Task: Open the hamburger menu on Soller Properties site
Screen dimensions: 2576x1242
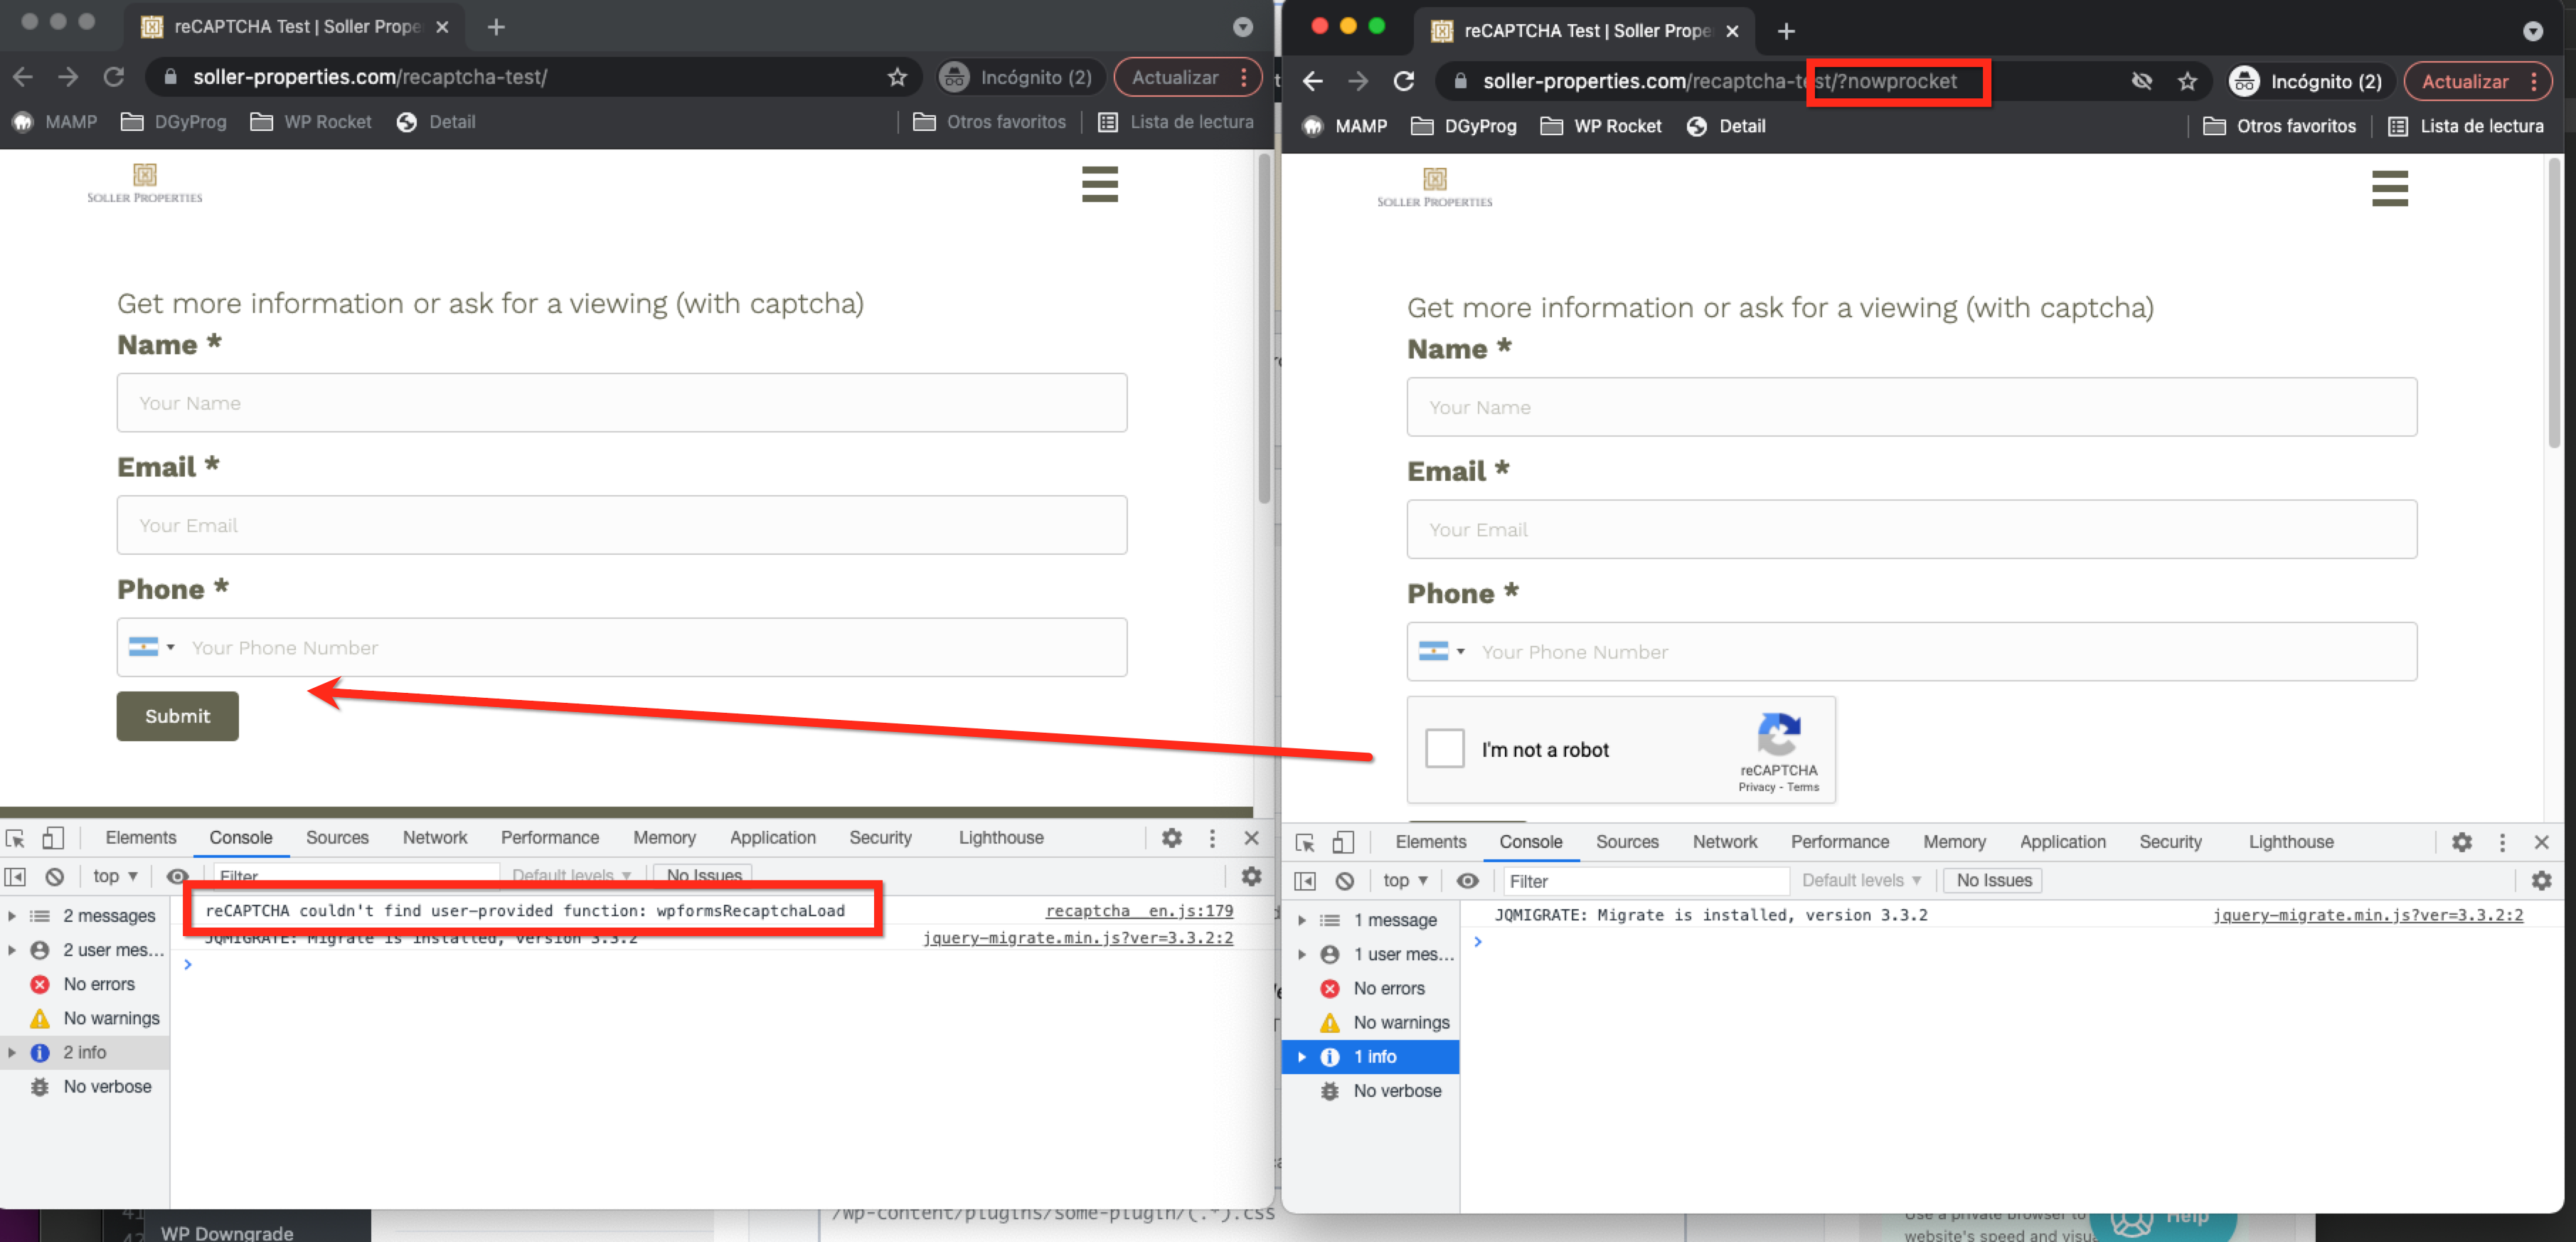Action: click(1100, 185)
